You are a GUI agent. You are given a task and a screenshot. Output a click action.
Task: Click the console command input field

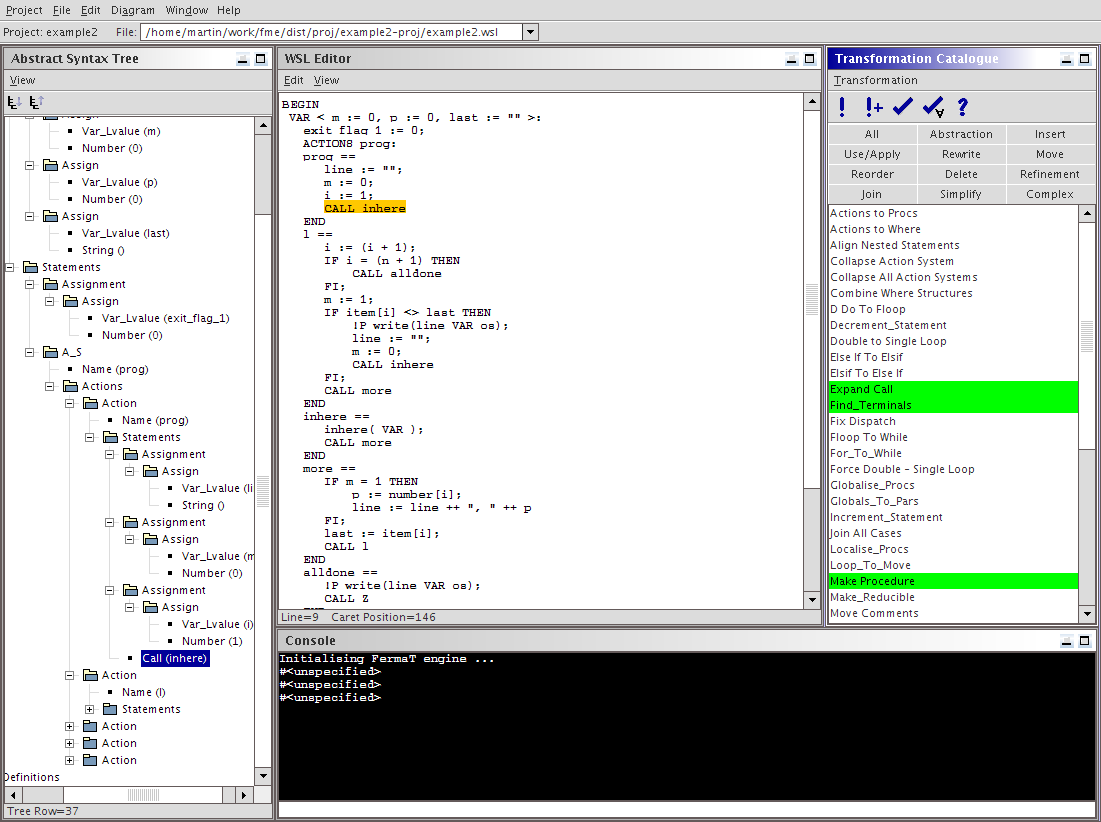click(687, 809)
